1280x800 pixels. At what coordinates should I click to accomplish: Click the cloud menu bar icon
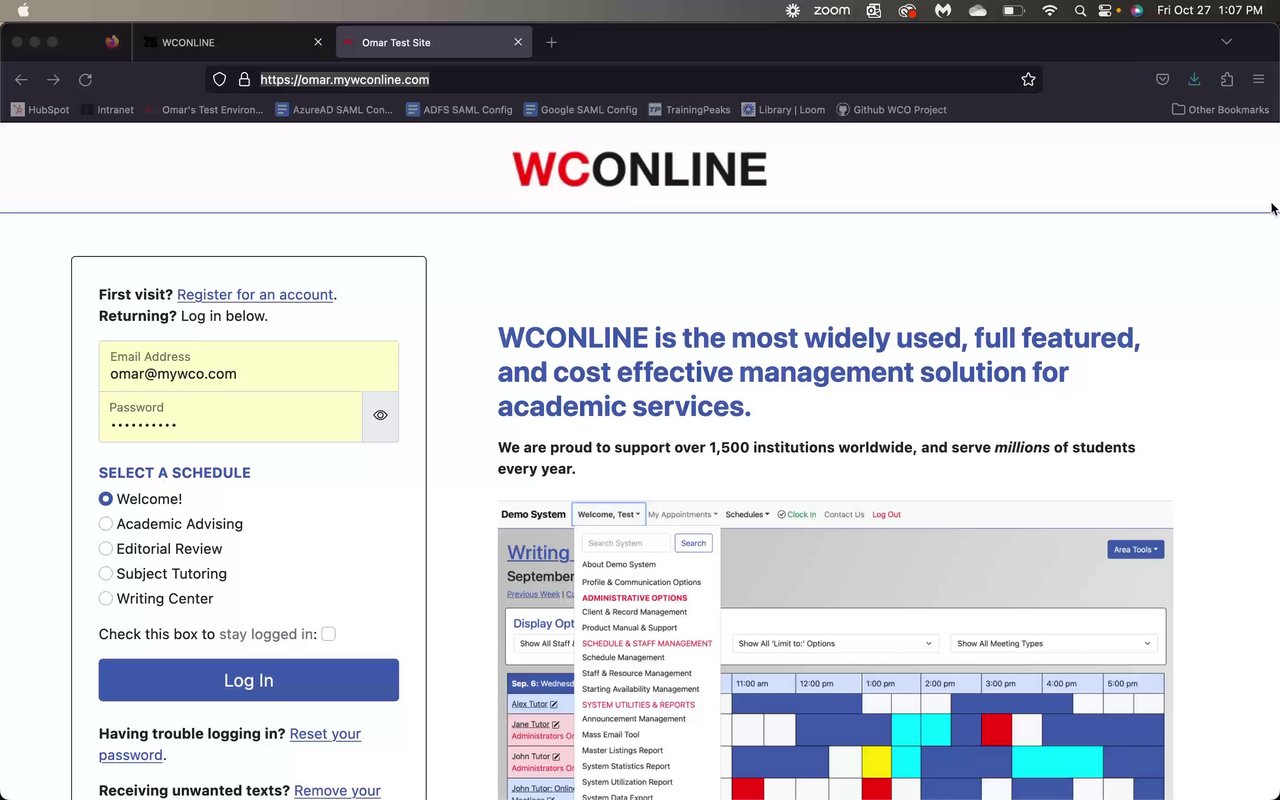coord(978,10)
